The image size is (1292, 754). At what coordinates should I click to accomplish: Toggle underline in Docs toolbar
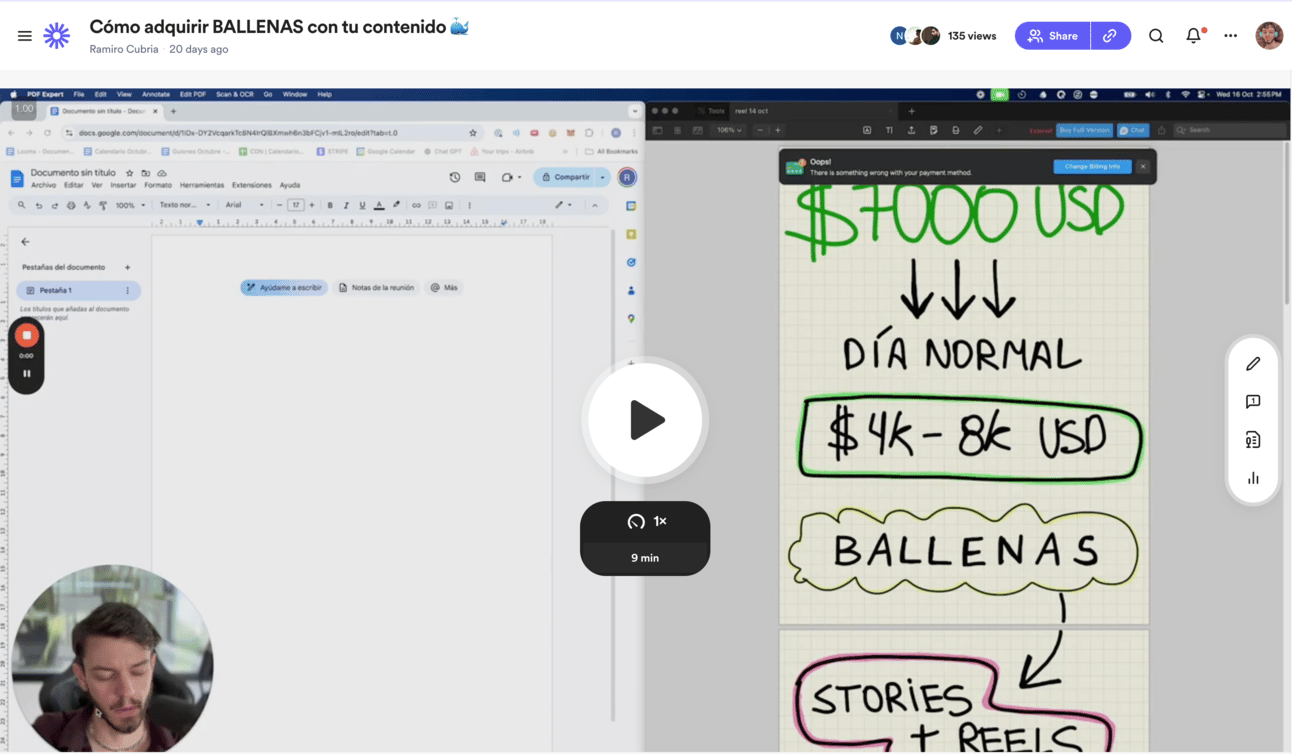[362, 205]
